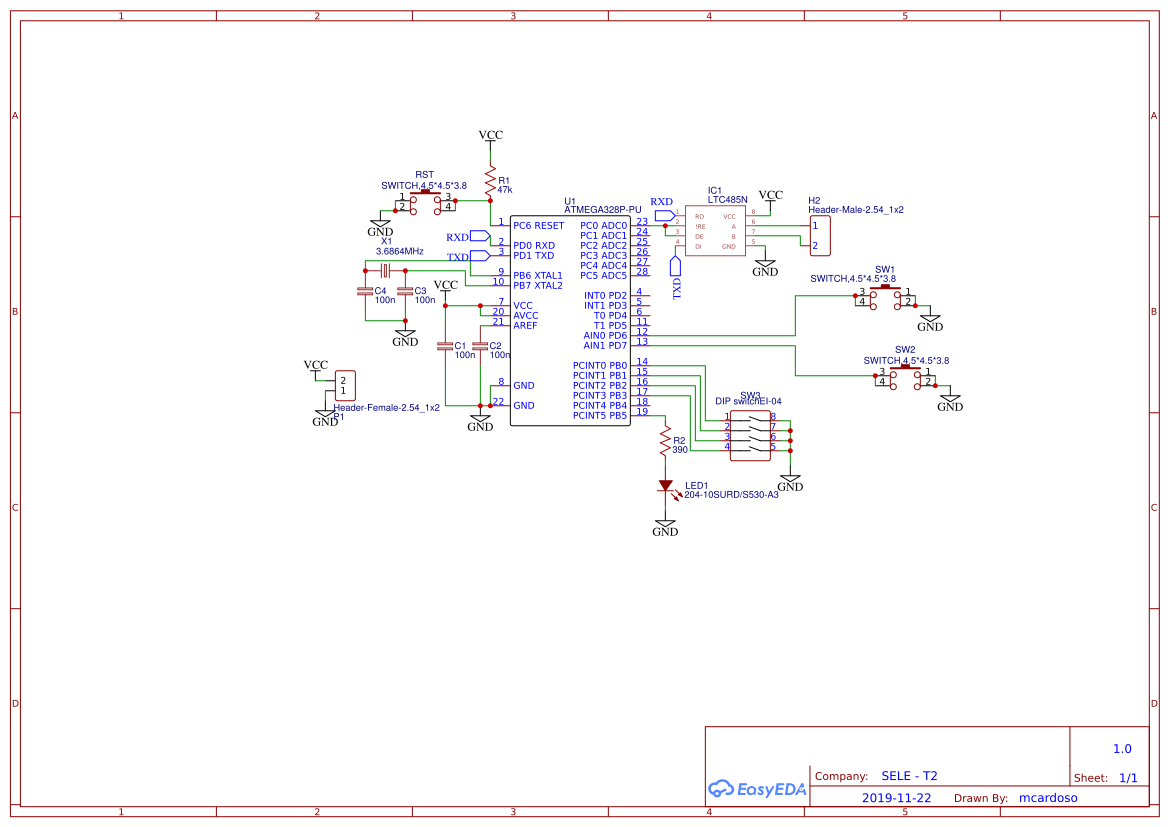Viewport: 1170px width, 827px height.
Task: Click crystal X1 3.6864MHz symbol
Action: tap(385, 270)
